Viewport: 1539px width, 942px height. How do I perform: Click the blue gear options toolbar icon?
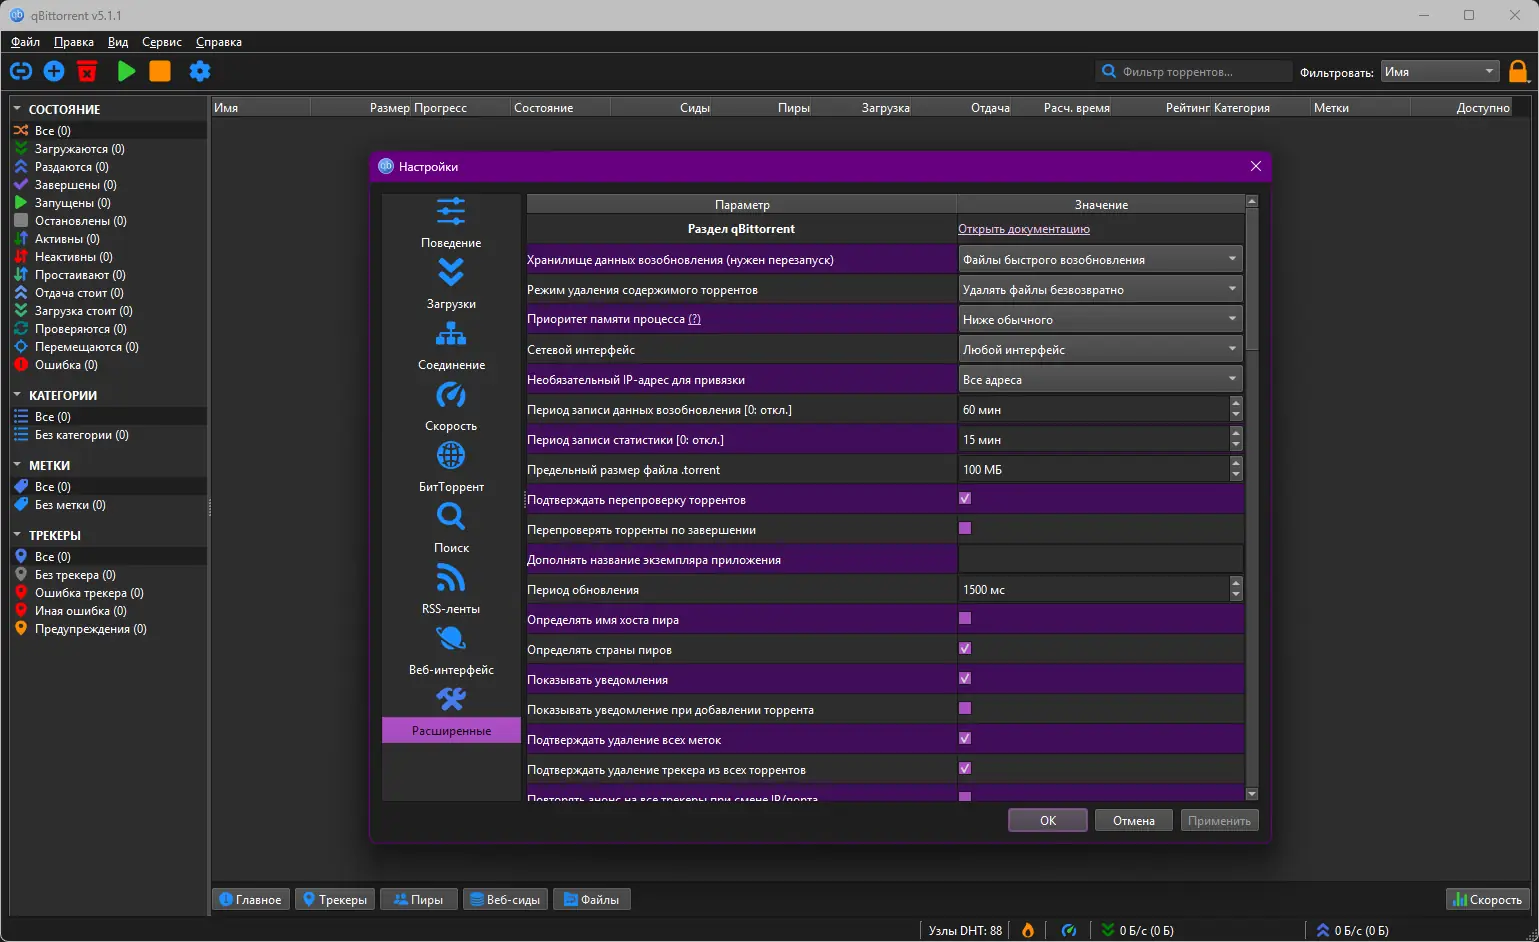(200, 71)
